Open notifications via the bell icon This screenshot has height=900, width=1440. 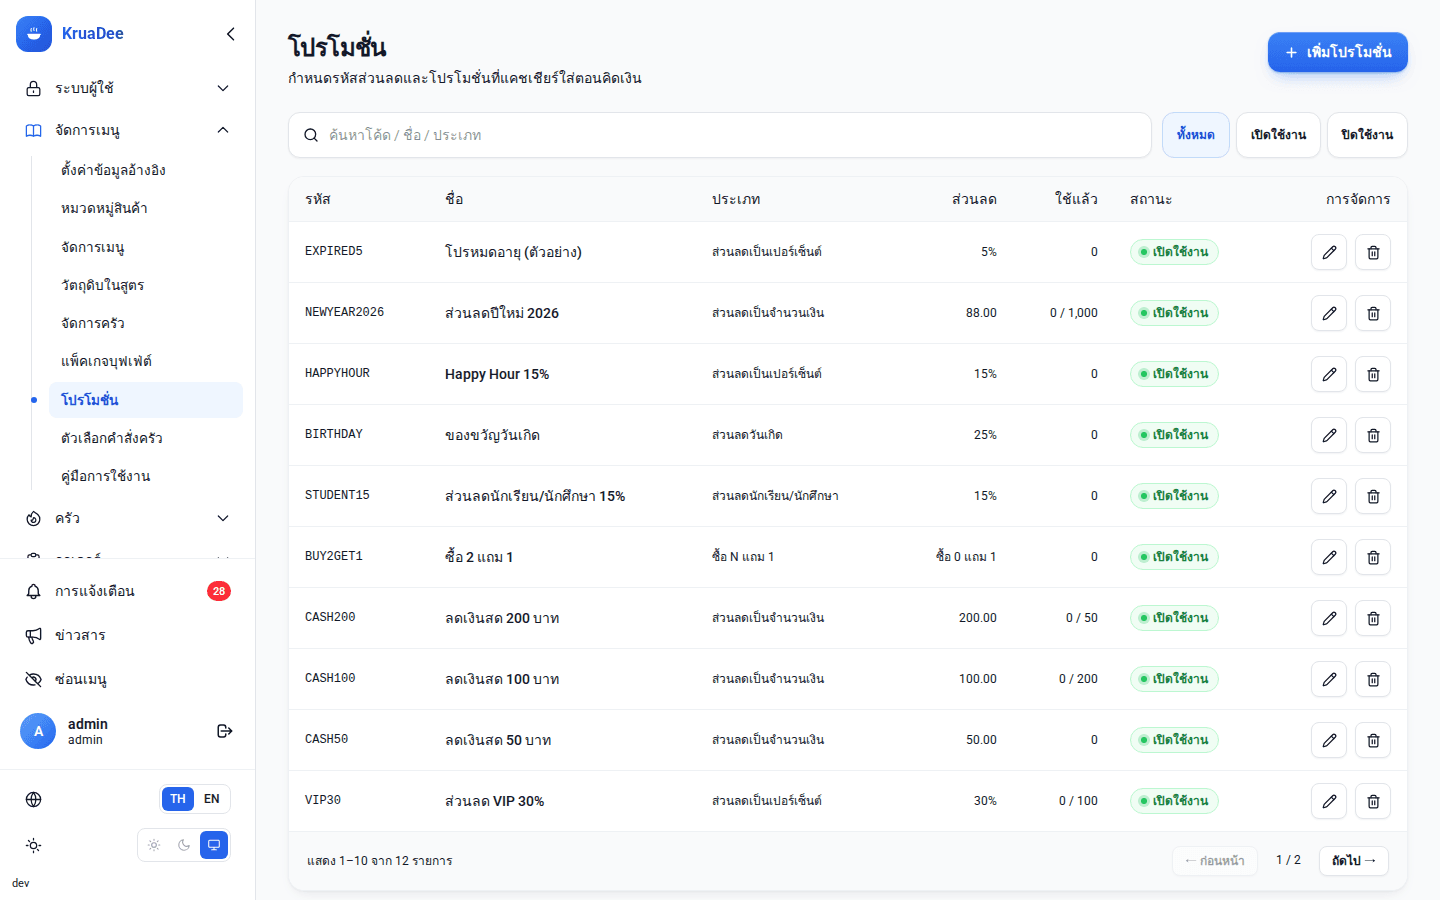[x=34, y=591]
